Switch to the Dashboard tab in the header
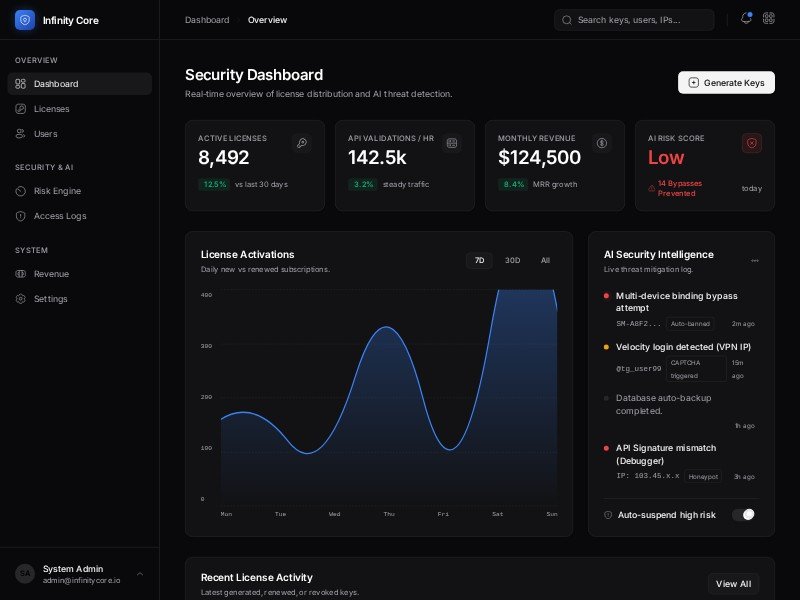This screenshot has height=600, width=800. coord(207,19)
